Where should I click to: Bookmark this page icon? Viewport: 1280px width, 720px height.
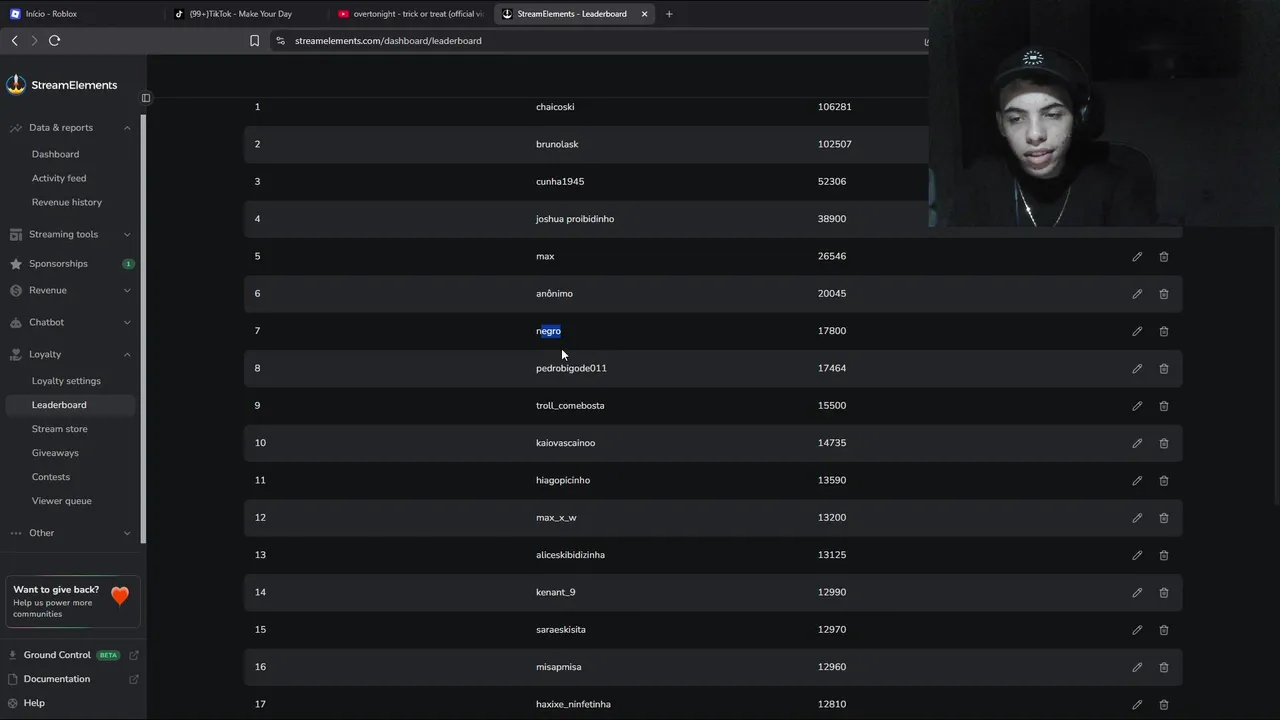click(254, 41)
